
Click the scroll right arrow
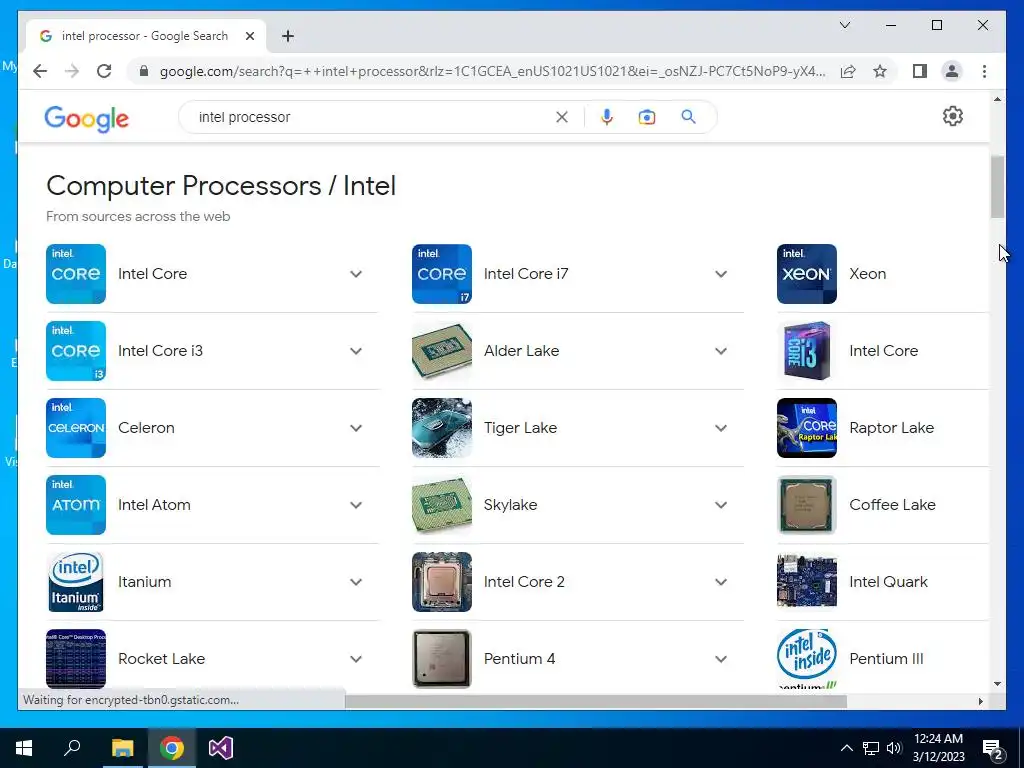click(980, 701)
